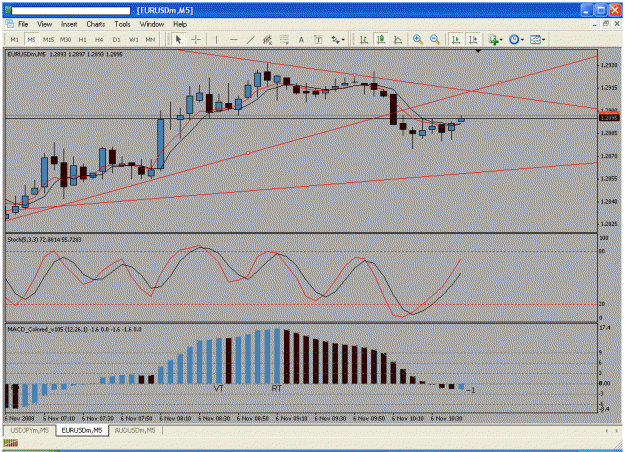Open the View menu
Screen dimensions: 625x452
coord(45,24)
